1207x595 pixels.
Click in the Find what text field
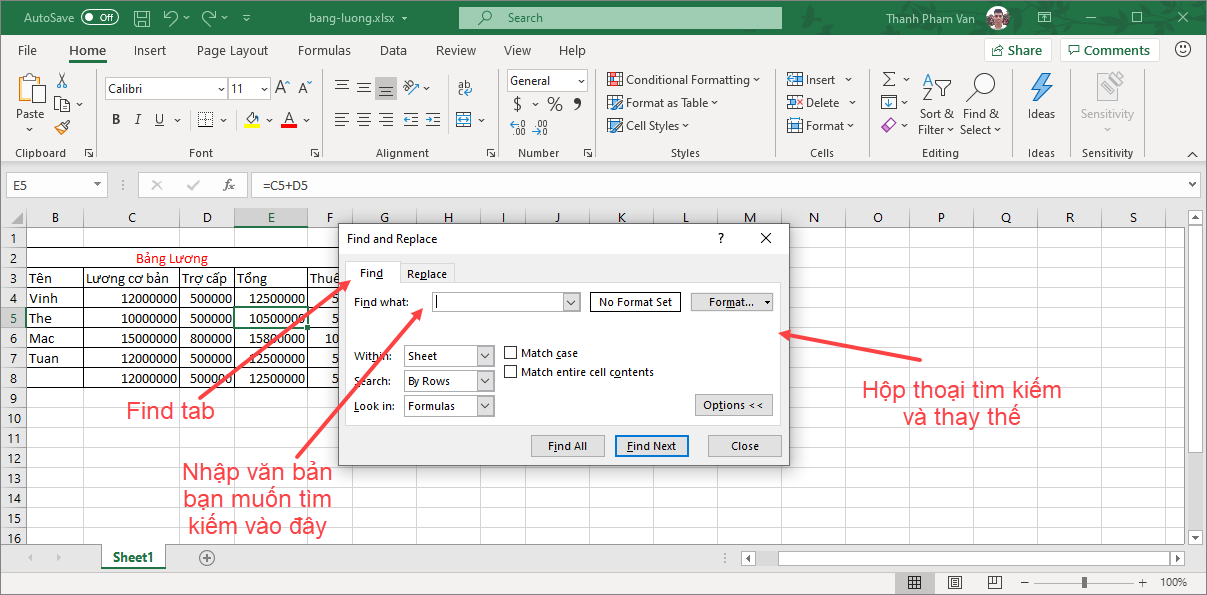click(498, 302)
